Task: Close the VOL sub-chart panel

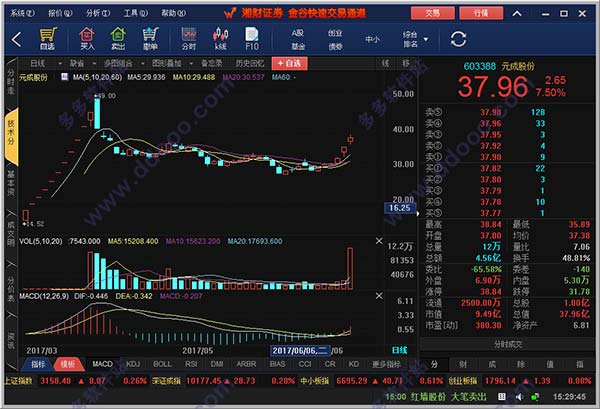Action: point(379,241)
